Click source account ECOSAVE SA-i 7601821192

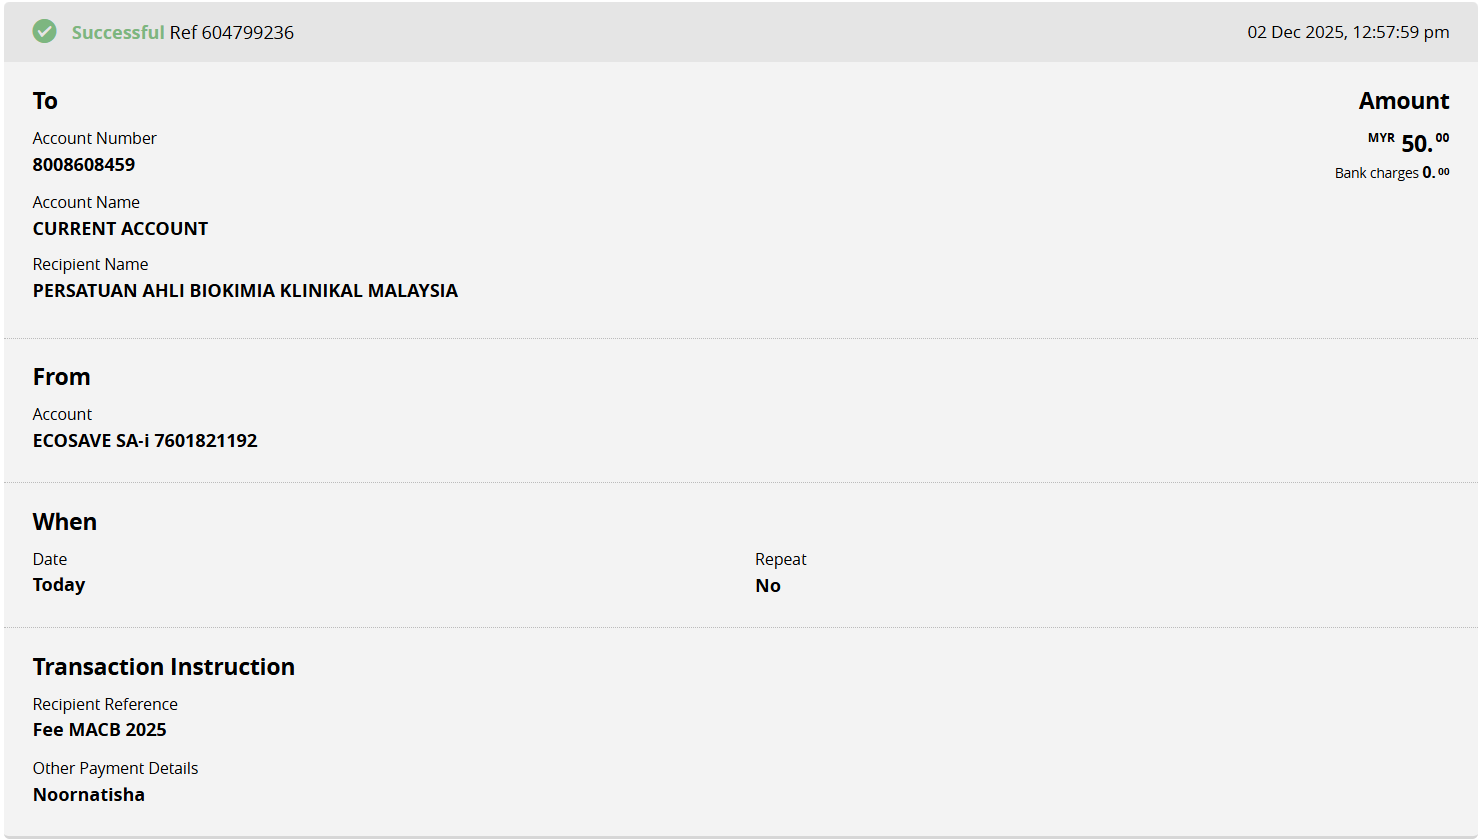pos(145,441)
